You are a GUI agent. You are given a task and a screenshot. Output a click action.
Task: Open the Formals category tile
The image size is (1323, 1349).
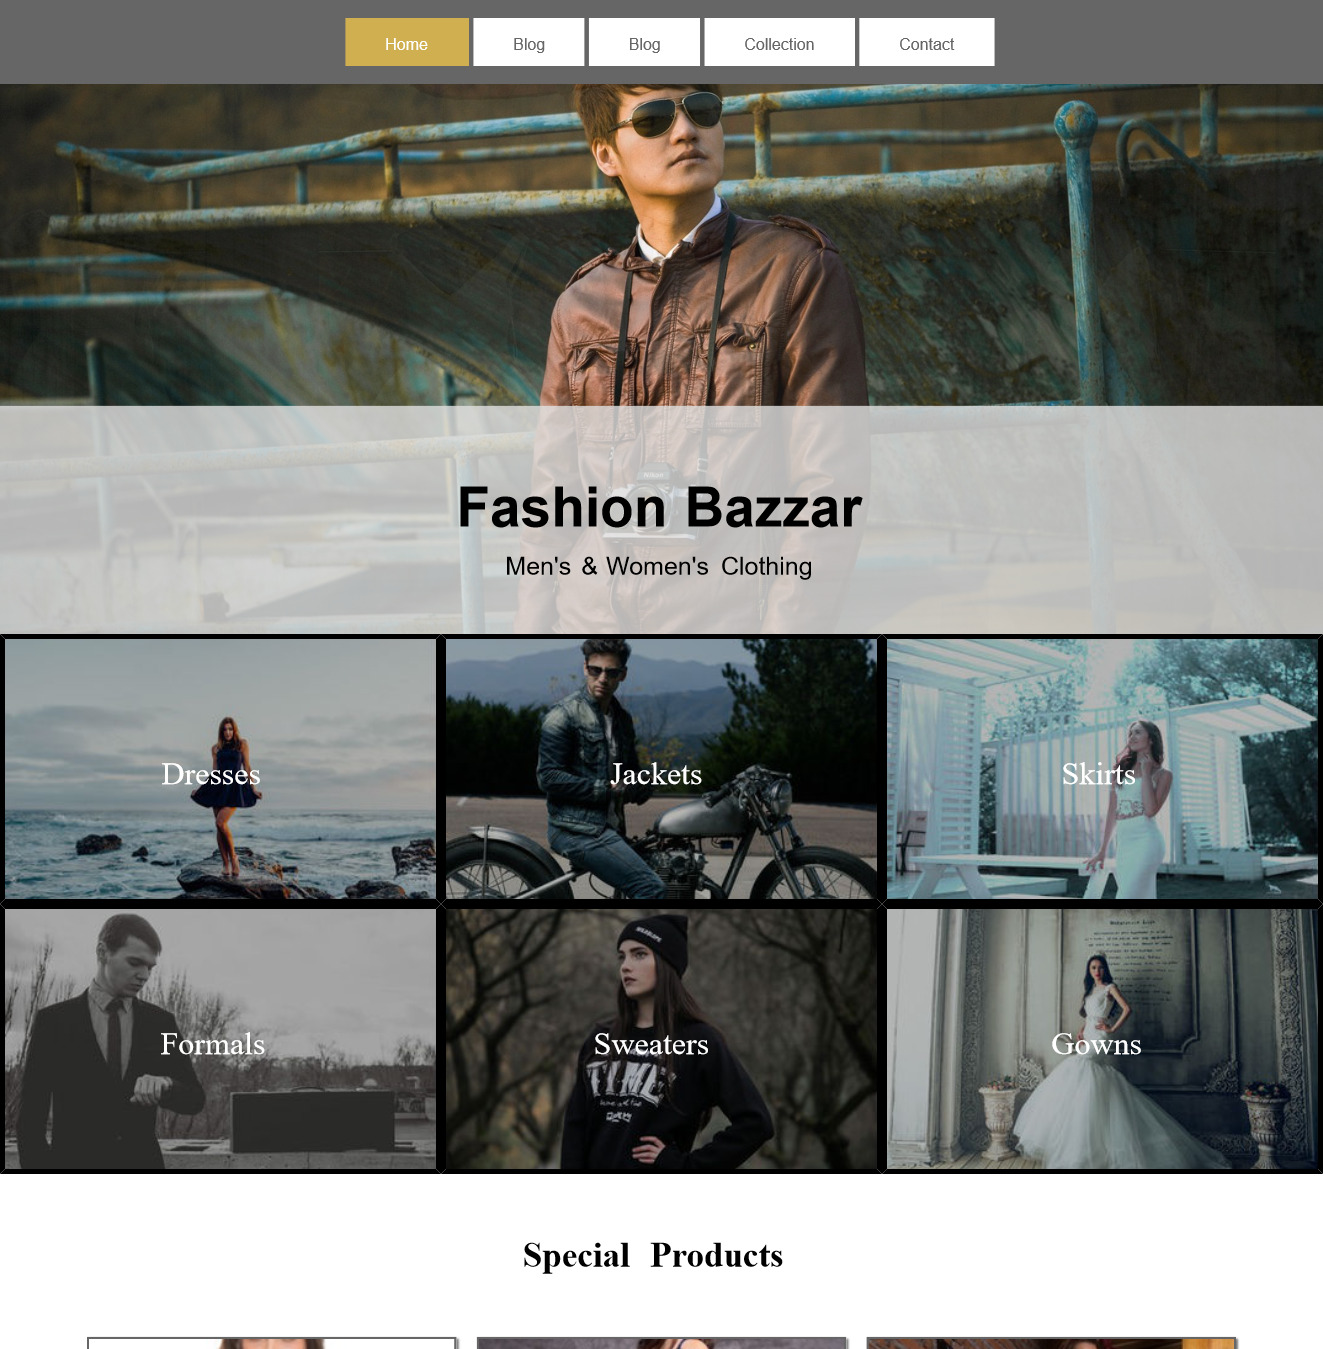pyautogui.click(x=220, y=1039)
